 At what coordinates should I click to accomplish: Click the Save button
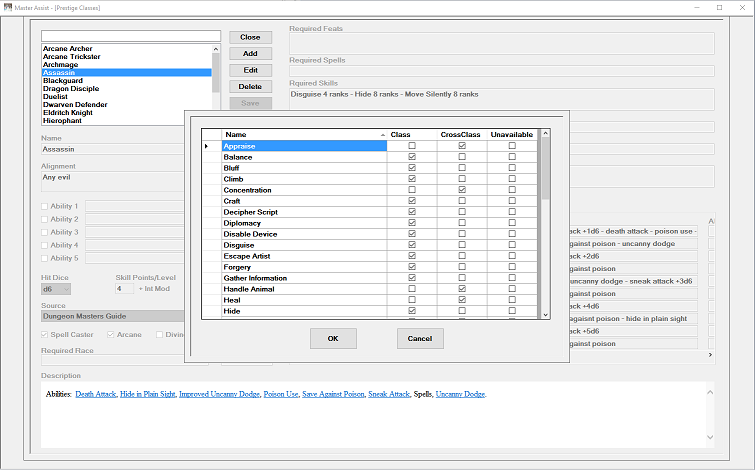250,103
